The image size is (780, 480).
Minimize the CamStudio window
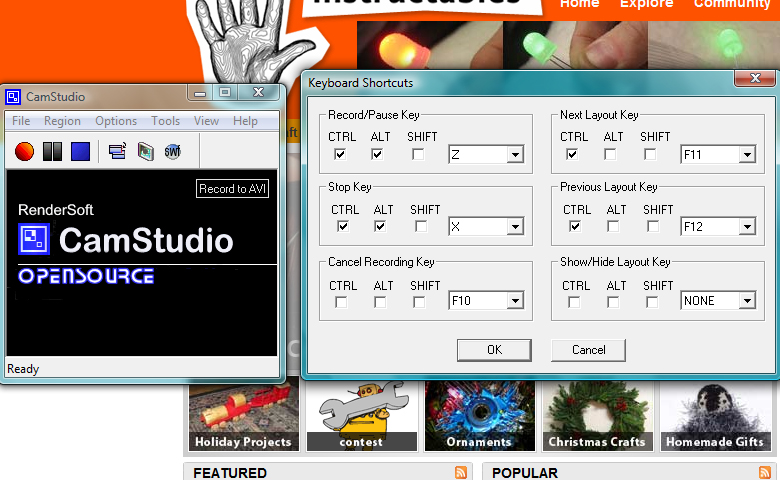click(200, 93)
